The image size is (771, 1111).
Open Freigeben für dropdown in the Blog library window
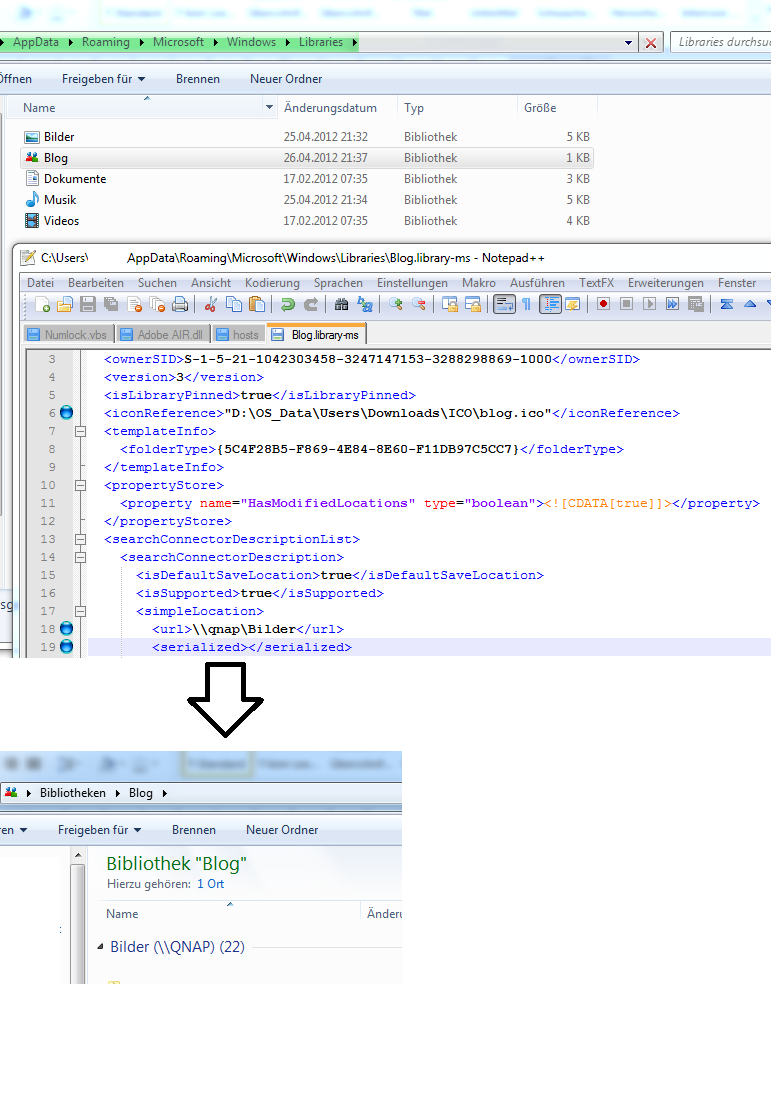(99, 830)
